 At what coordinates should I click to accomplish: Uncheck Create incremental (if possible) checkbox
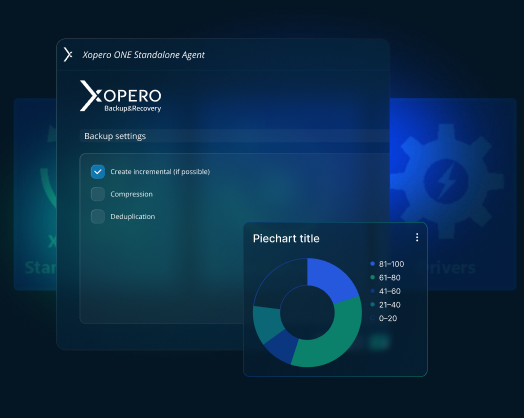click(98, 172)
